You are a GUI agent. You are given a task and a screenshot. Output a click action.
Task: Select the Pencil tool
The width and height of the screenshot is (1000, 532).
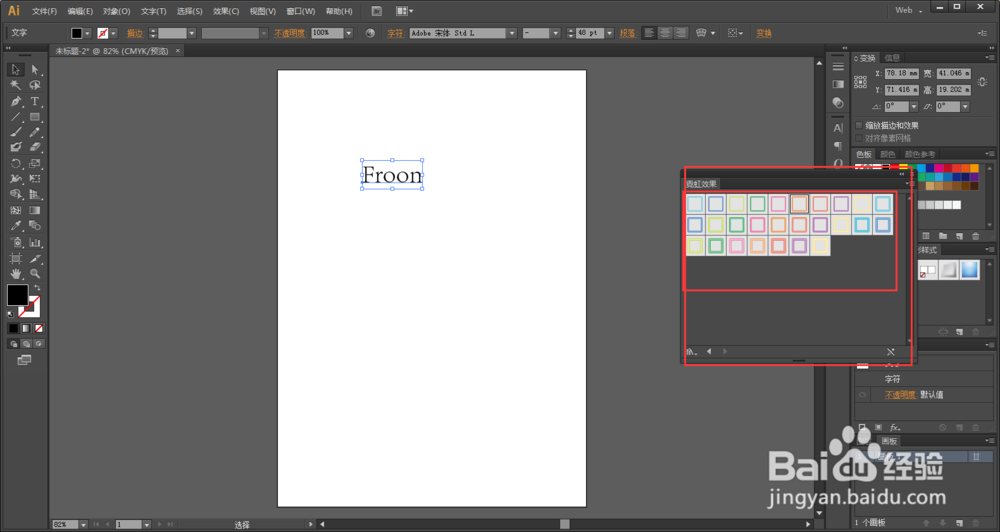[35, 132]
